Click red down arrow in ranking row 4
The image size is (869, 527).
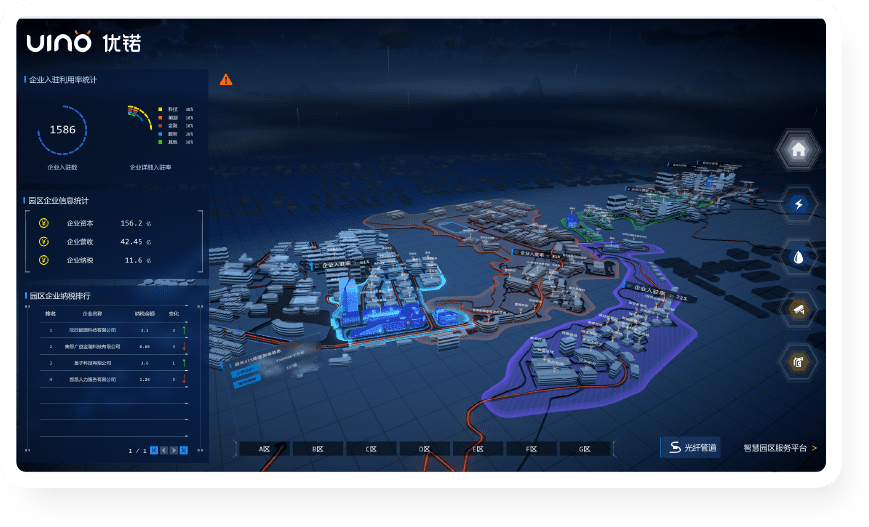point(184,380)
